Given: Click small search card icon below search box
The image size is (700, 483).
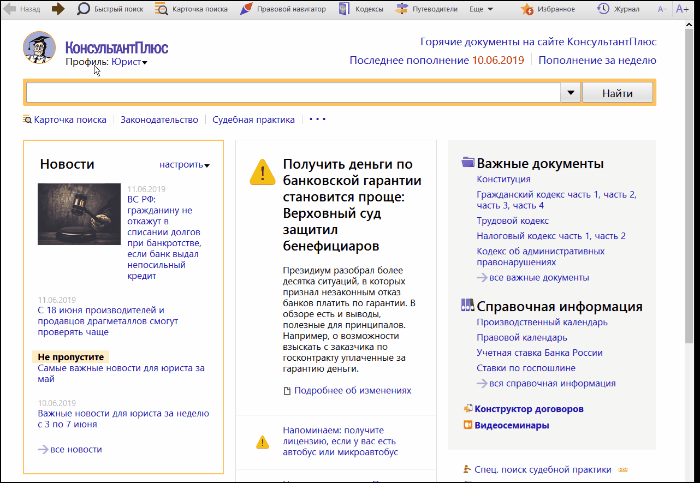Looking at the screenshot, I should (x=27, y=119).
